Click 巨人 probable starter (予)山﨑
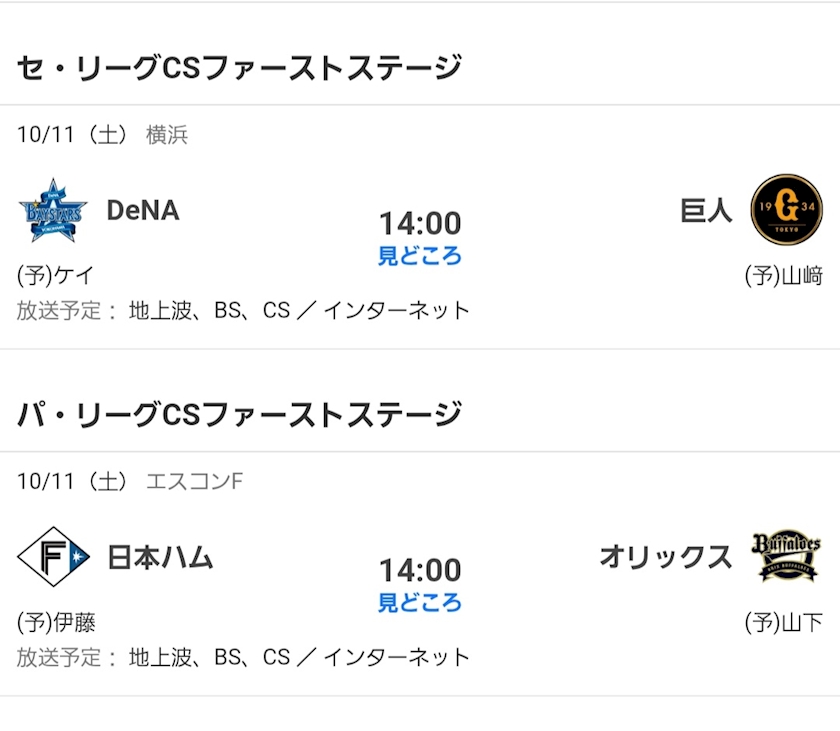Image resolution: width=840 pixels, height=731 pixels. [784, 275]
